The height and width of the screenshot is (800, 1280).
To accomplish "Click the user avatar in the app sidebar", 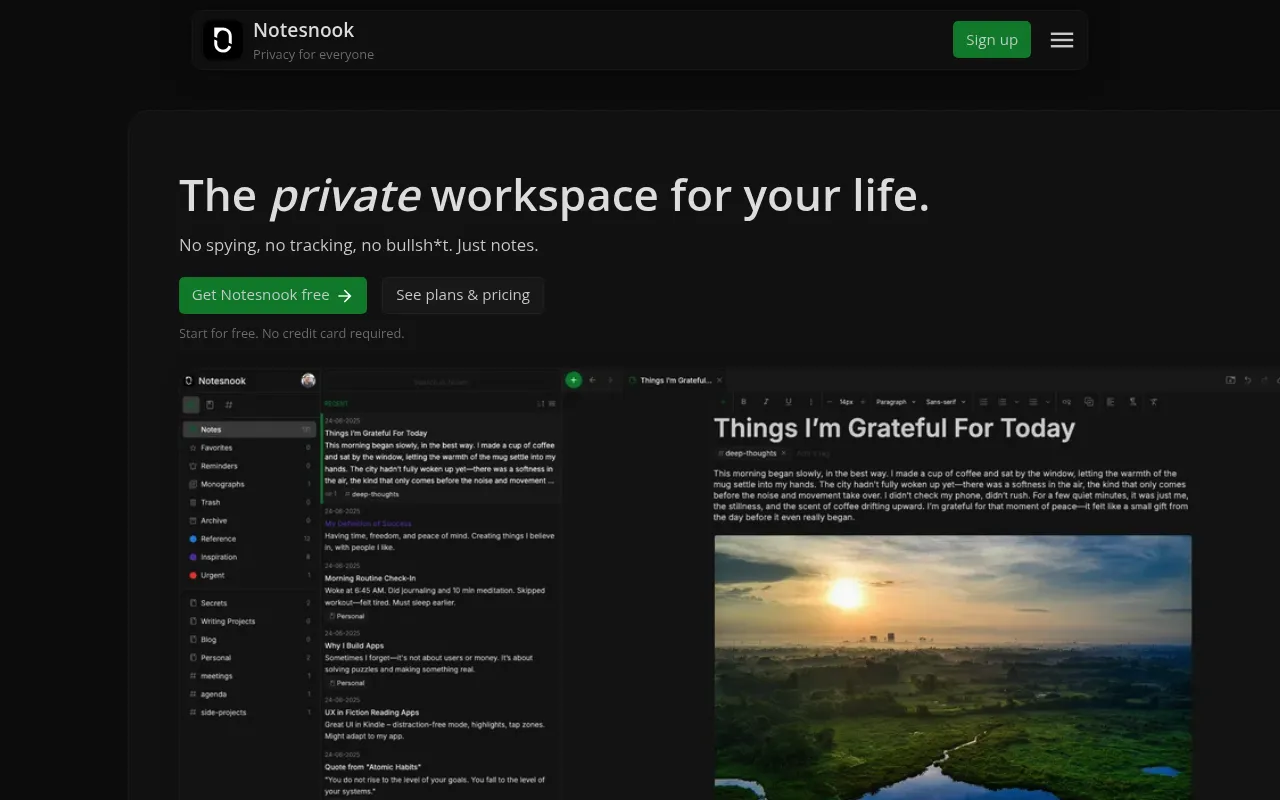I will [308, 380].
